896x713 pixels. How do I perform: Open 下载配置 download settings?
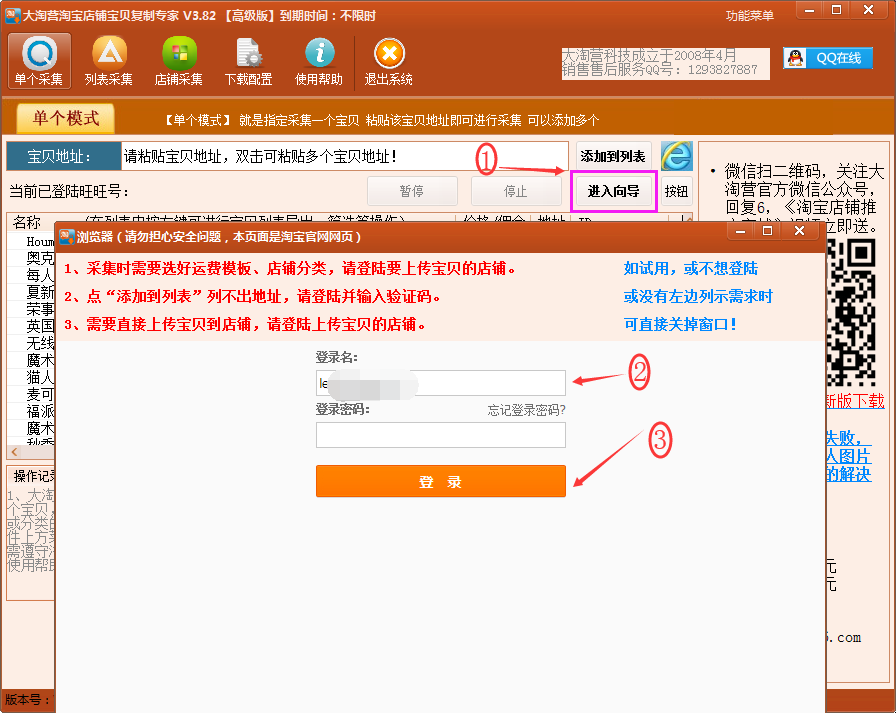[249, 61]
